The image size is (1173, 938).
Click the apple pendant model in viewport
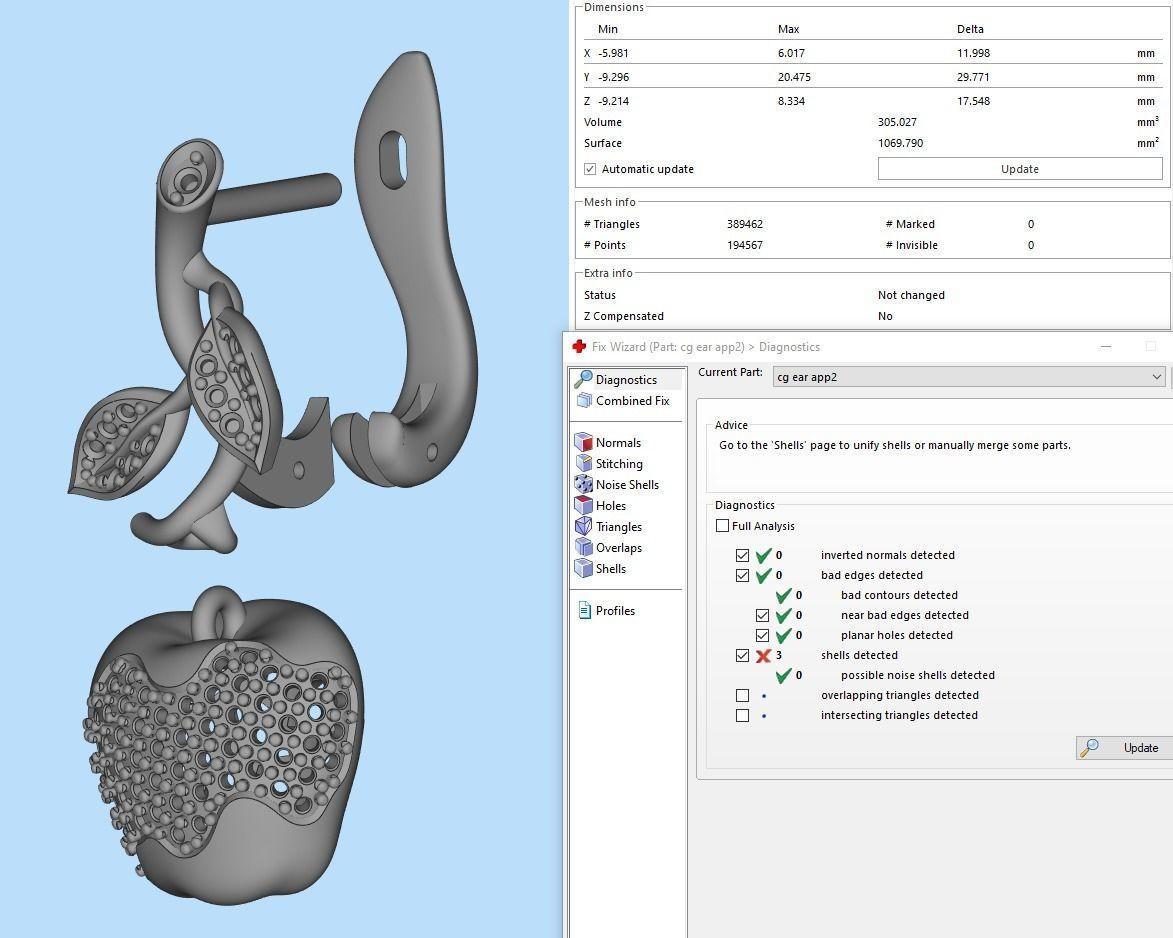[x=224, y=748]
